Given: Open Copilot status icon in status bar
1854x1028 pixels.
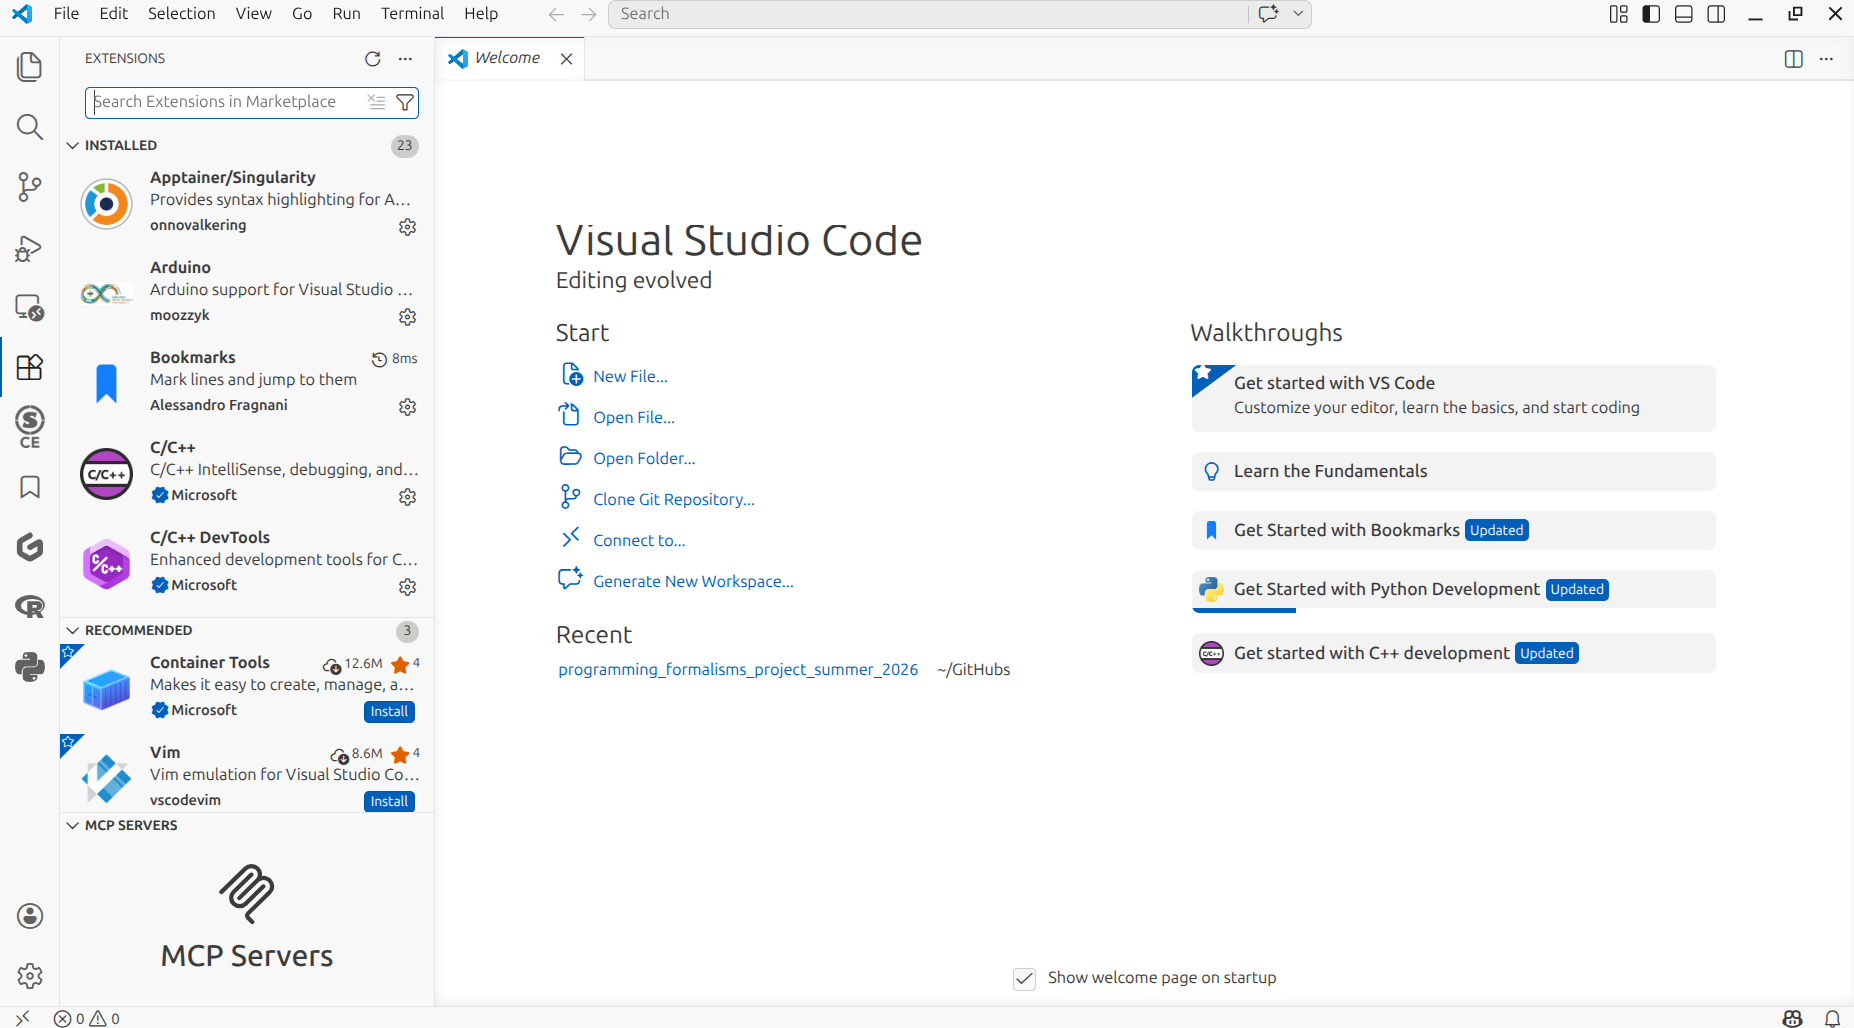Looking at the screenshot, I should pos(1792,1018).
